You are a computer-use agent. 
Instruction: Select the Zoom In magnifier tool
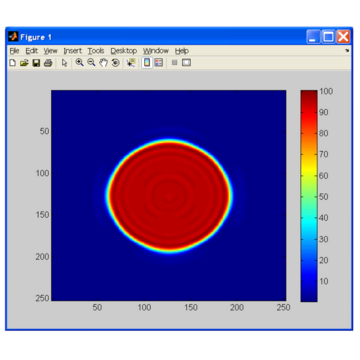click(x=79, y=62)
